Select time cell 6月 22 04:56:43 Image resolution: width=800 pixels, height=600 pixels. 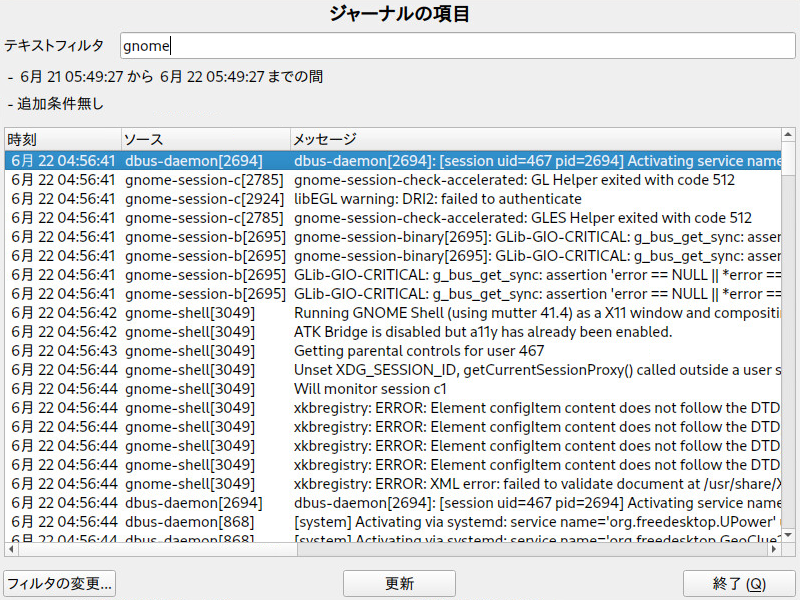pos(64,351)
